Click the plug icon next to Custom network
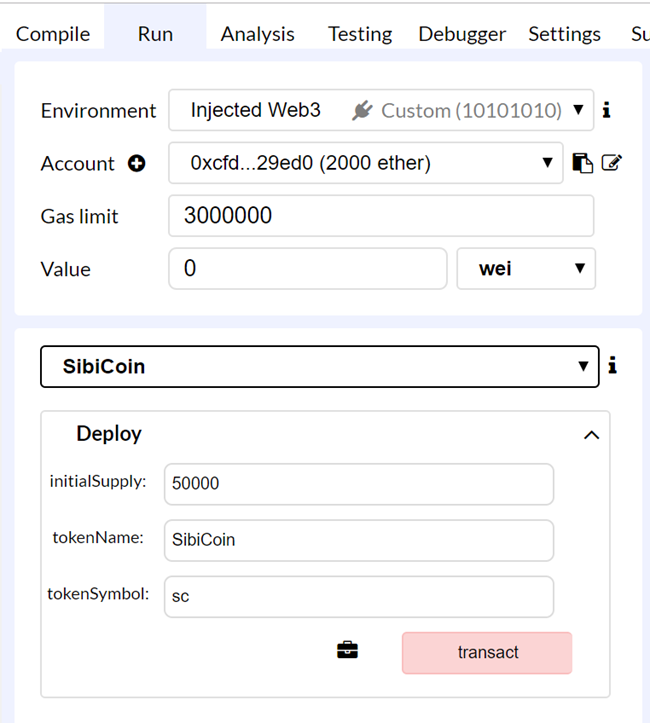The image size is (650, 723). (x=362, y=111)
